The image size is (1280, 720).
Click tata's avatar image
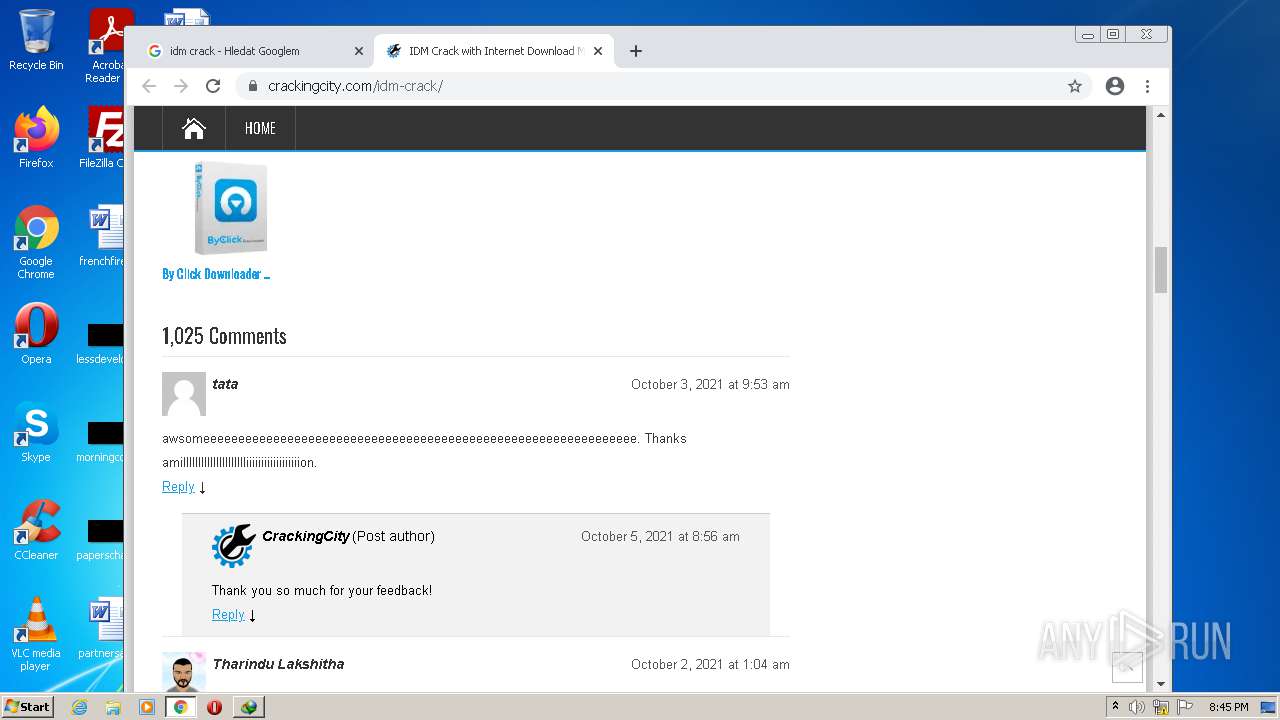184,394
